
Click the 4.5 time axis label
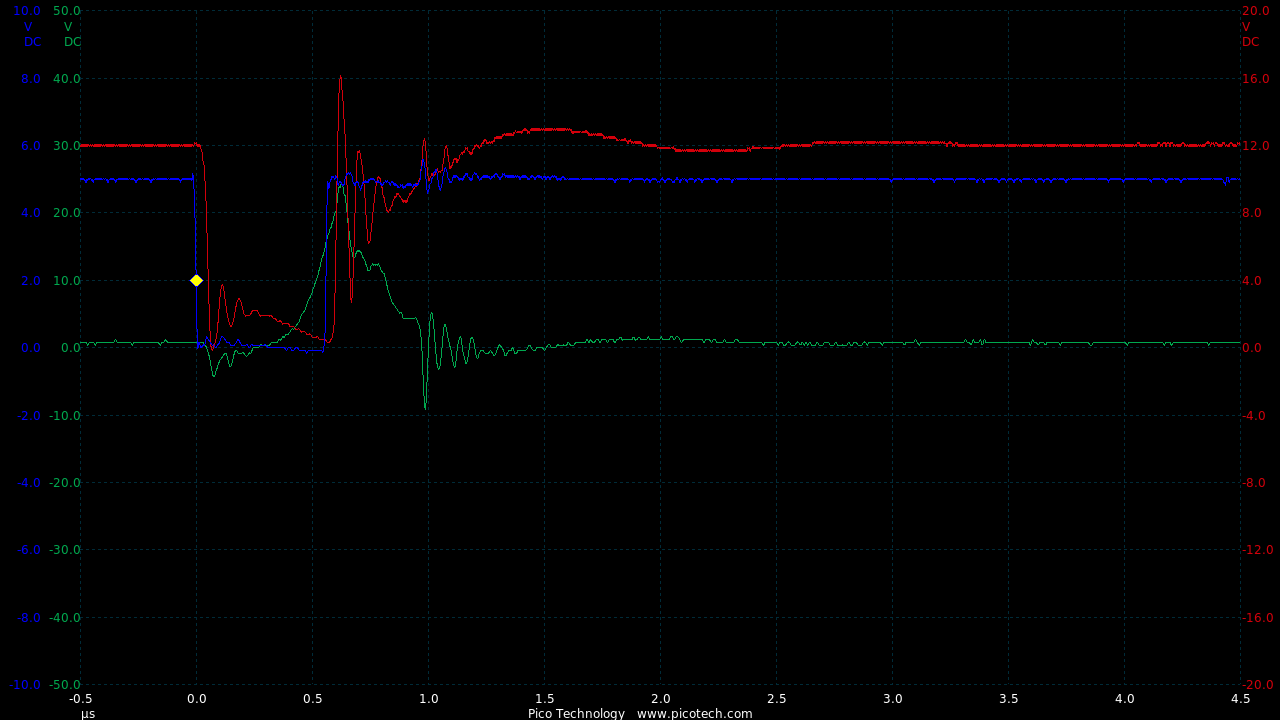1240,699
